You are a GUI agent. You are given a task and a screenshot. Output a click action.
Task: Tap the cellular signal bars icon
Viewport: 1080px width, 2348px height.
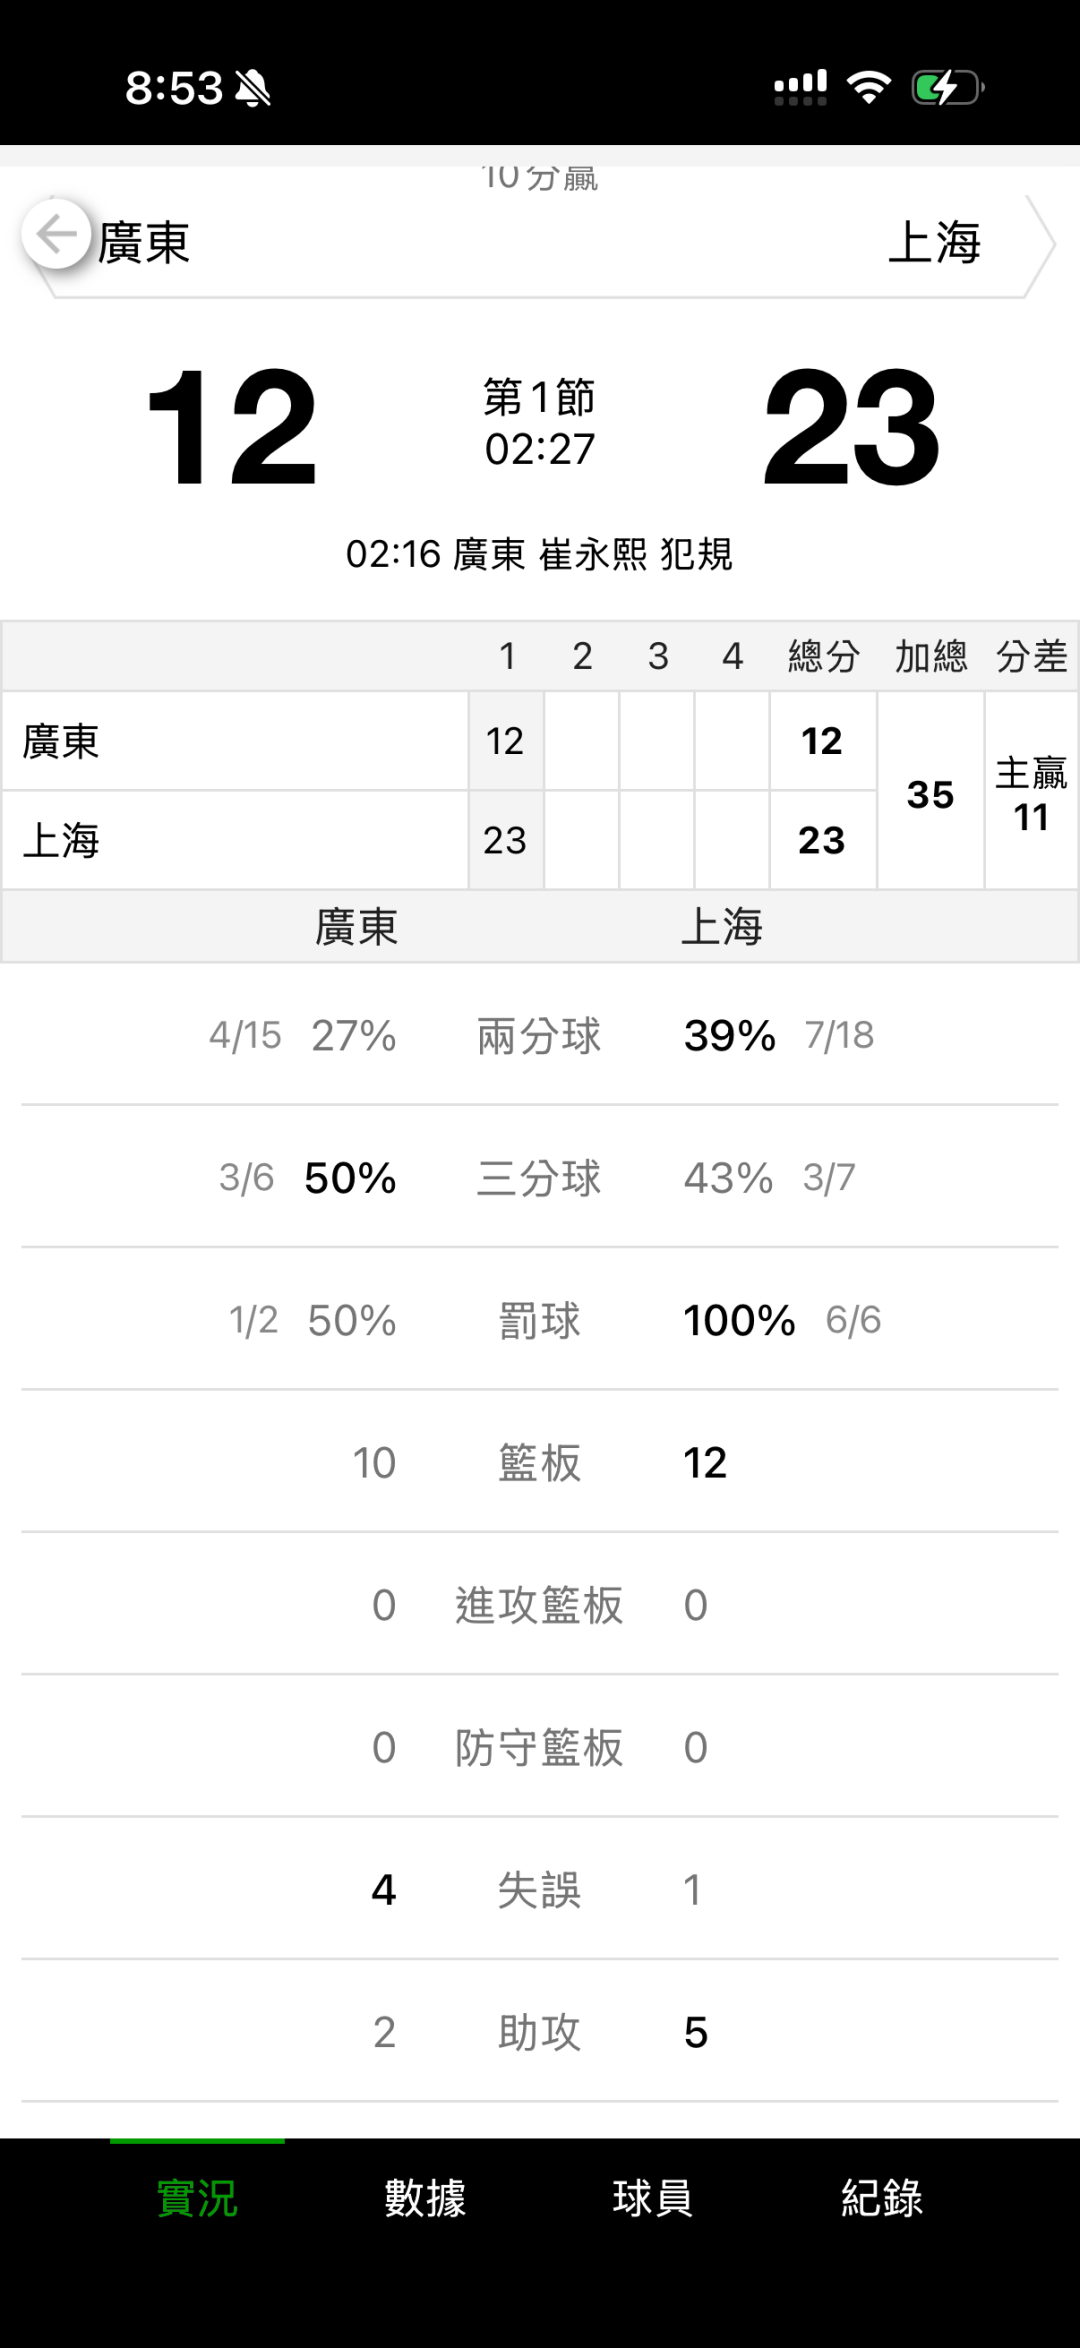coord(800,88)
